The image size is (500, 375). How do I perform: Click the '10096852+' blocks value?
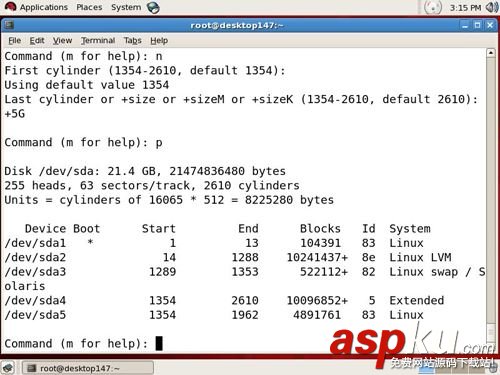click(317, 300)
